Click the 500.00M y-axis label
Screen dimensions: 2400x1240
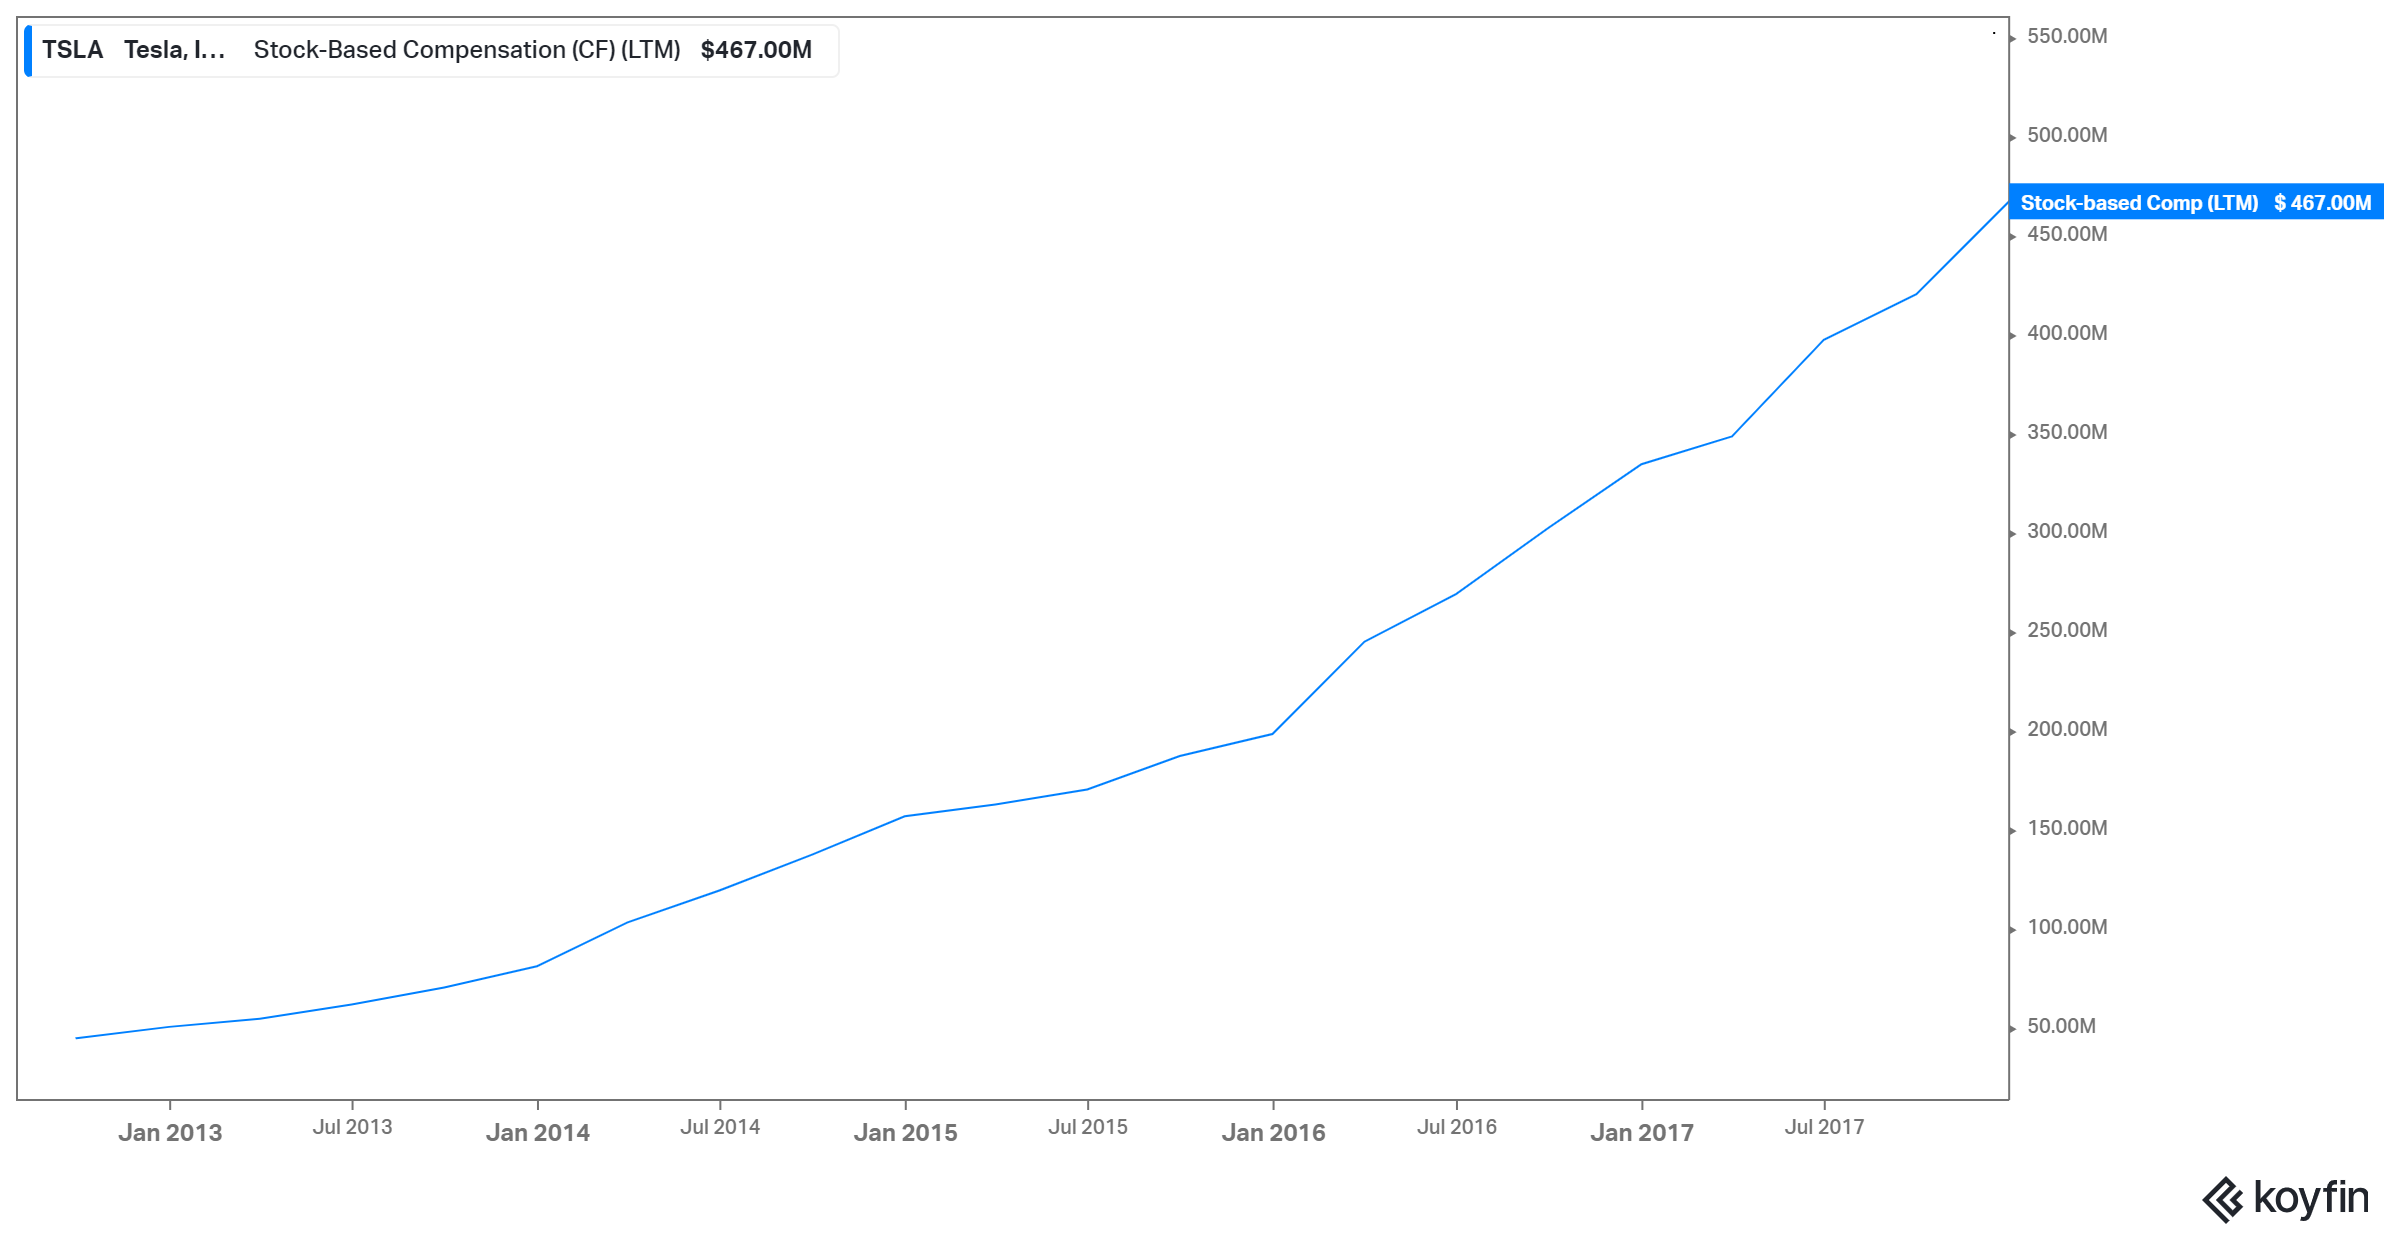pos(2066,135)
